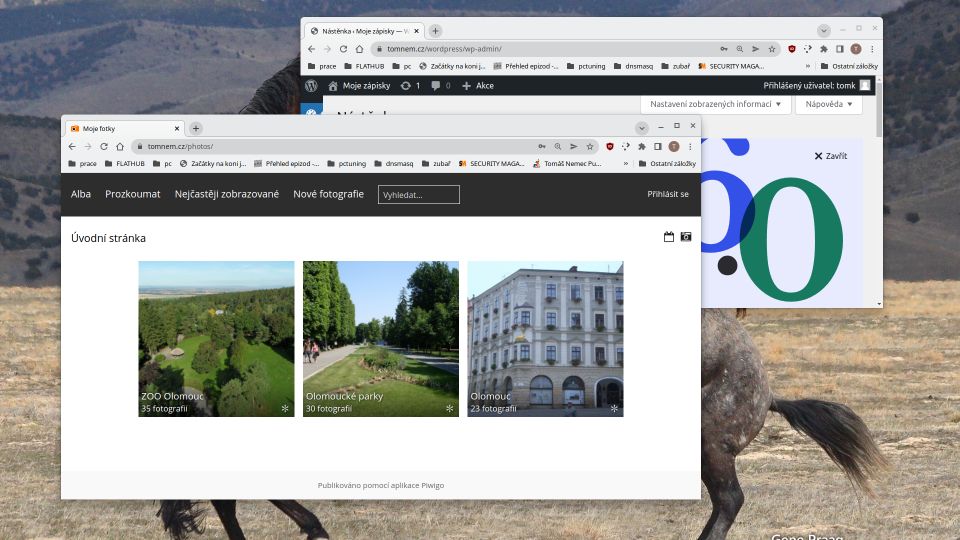Expand Nastavení zobrazených informací dropdown

(x=714, y=104)
